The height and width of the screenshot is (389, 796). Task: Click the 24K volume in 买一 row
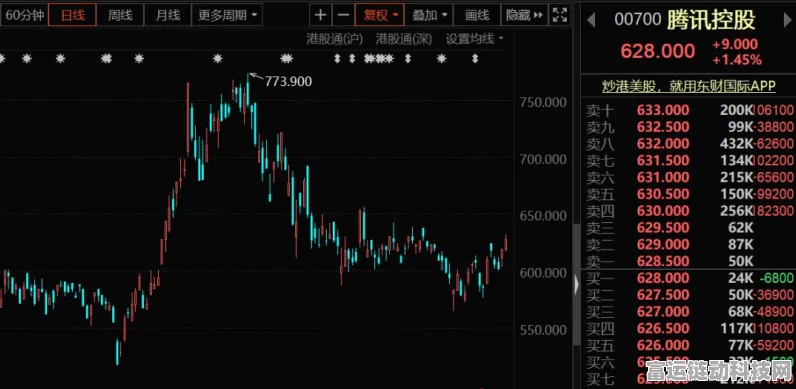[x=742, y=278]
